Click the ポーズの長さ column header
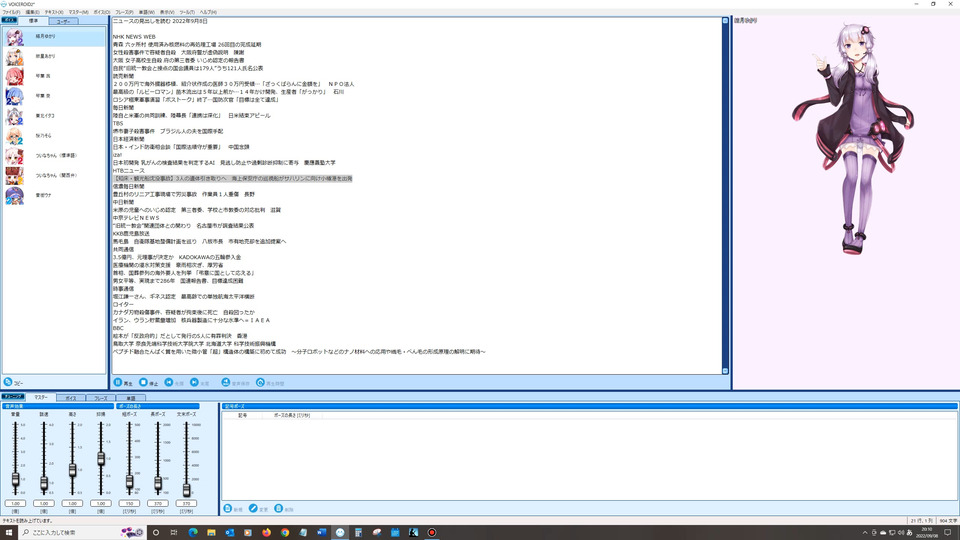 [x=292, y=415]
